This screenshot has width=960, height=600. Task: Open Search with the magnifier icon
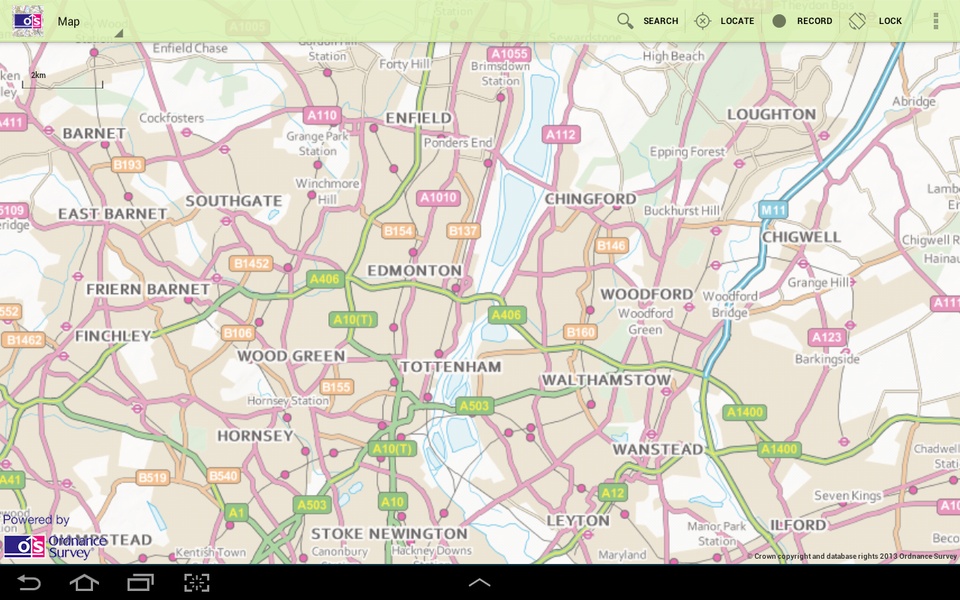625,21
